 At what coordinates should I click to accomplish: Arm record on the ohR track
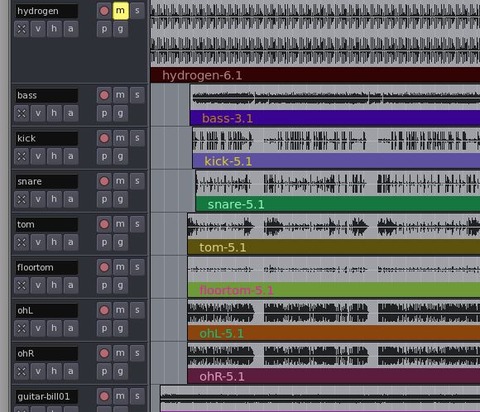click(x=104, y=353)
